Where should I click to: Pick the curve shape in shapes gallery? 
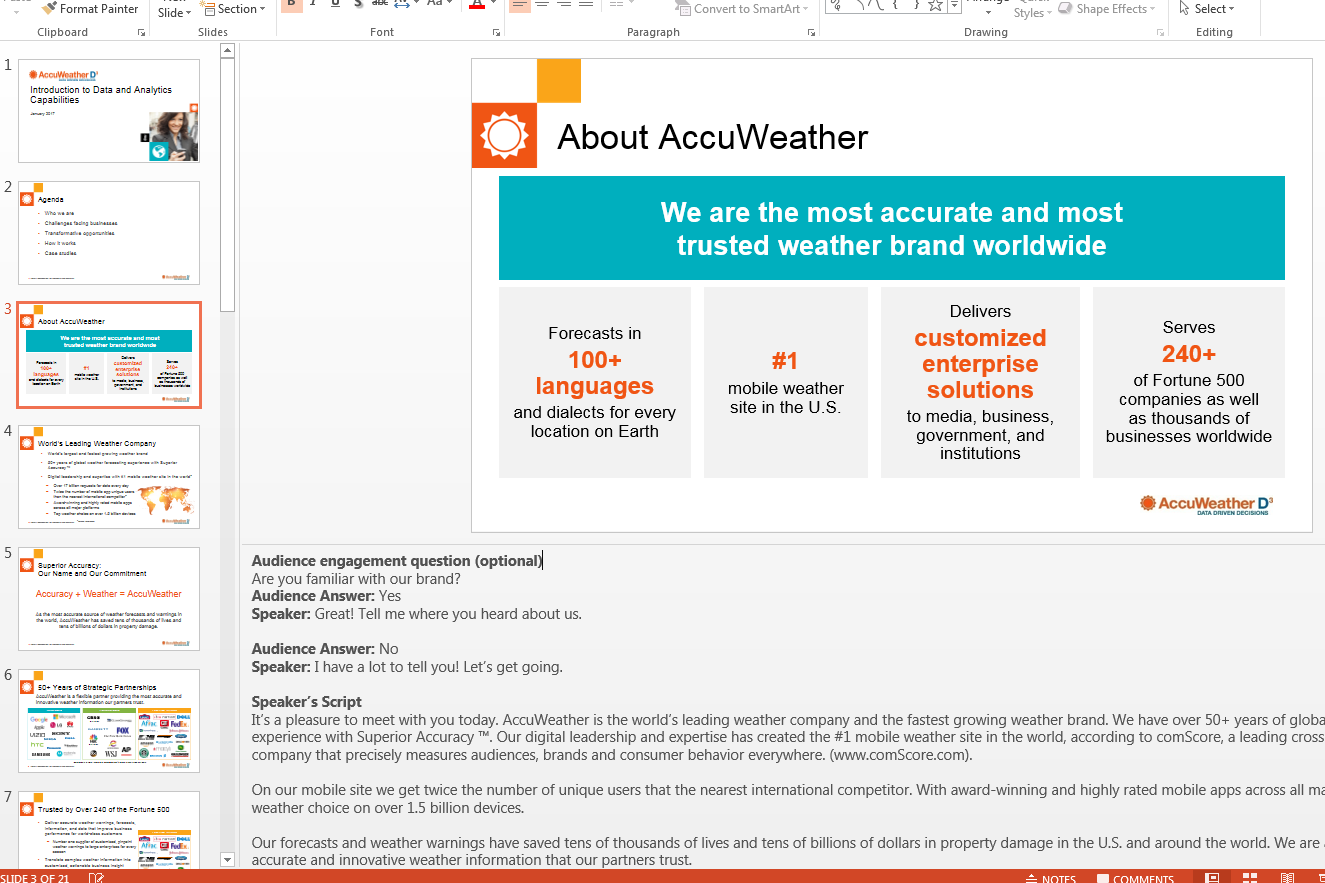point(874,5)
